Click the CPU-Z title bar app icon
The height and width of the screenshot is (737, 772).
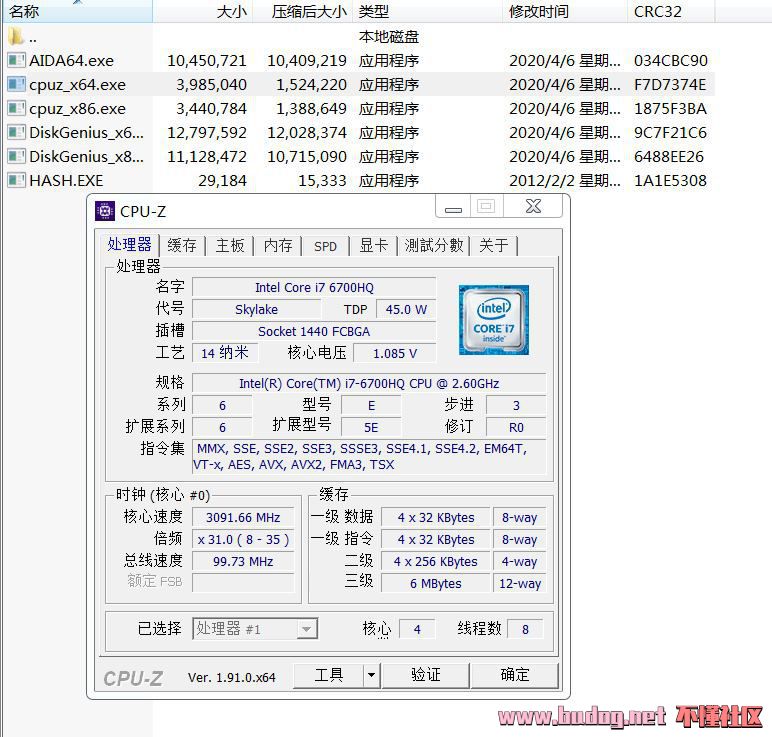pyautogui.click(x=105, y=211)
